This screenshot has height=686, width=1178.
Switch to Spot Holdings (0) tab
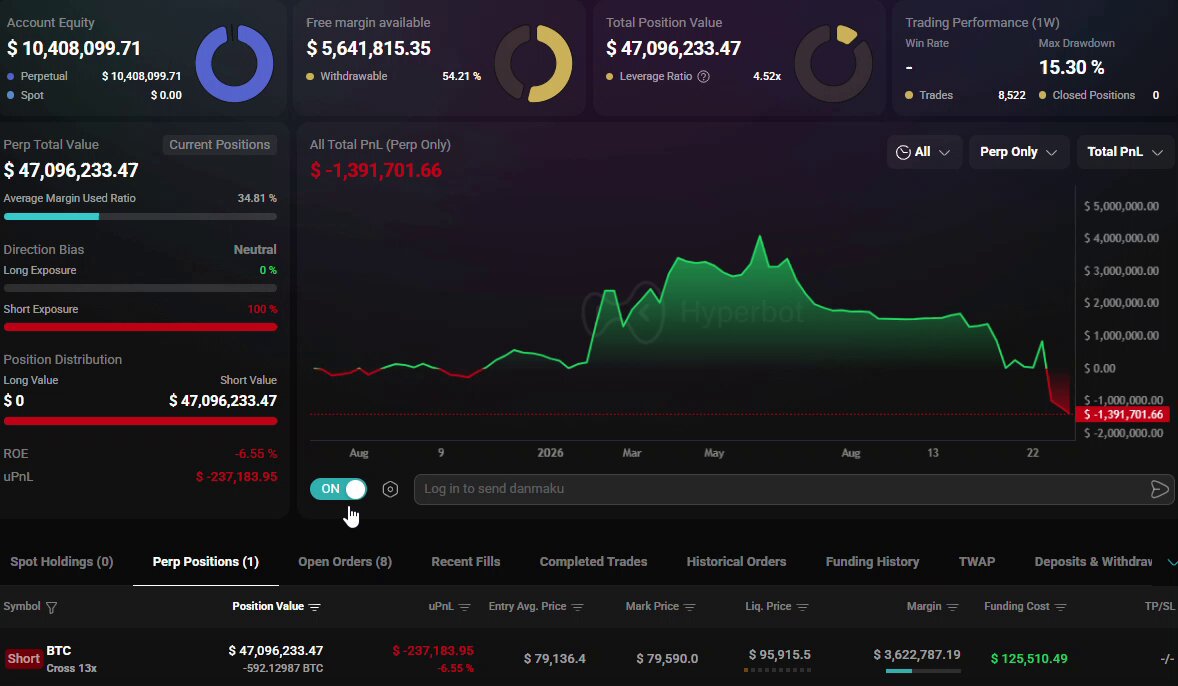(62, 562)
